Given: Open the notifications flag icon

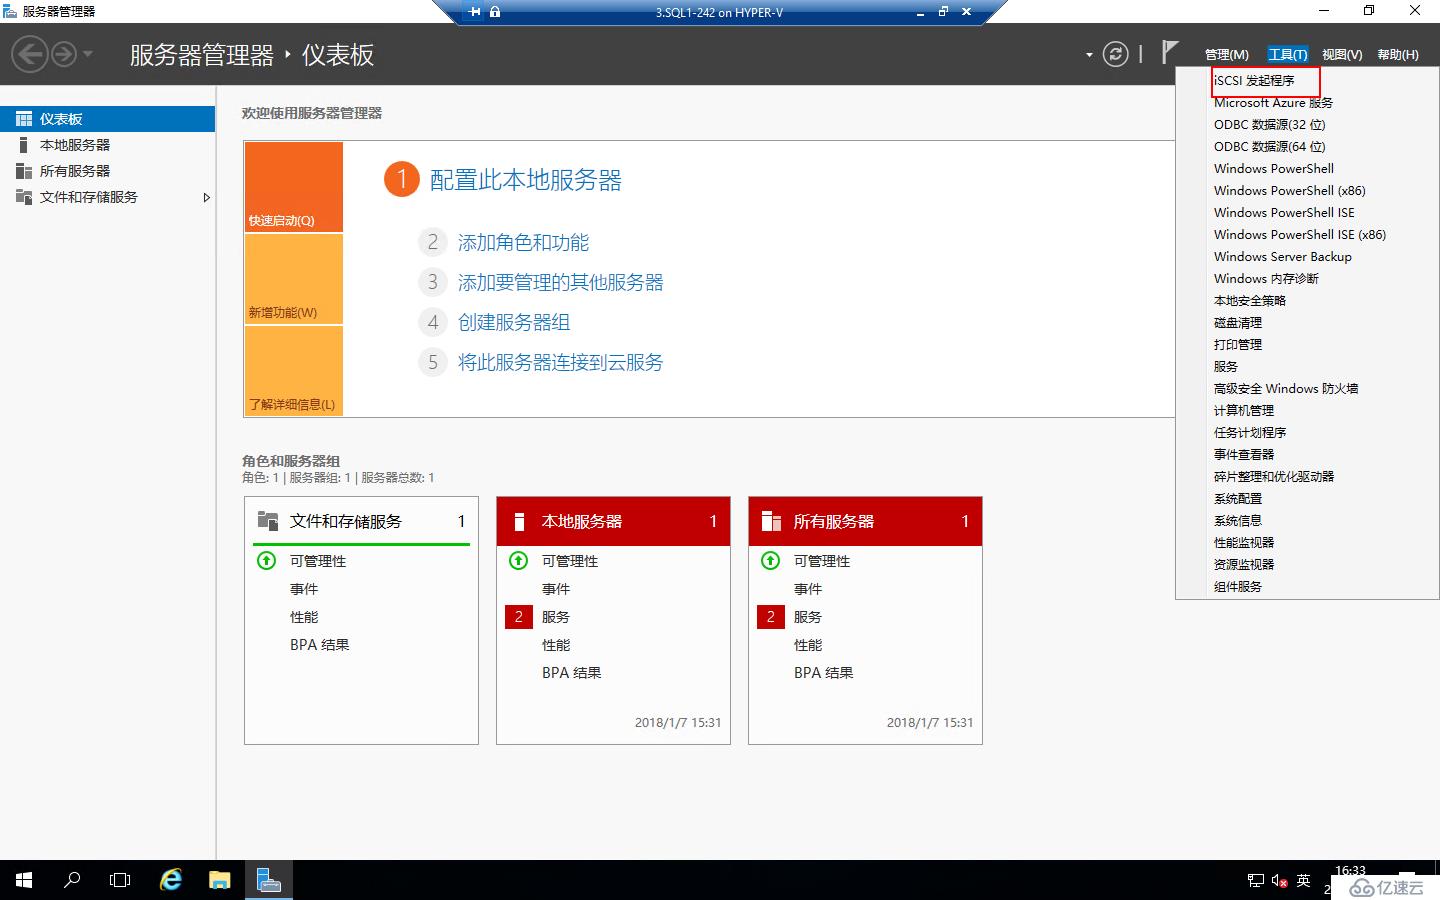Looking at the screenshot, I should pyautogui.click(x=1169, y=52).
